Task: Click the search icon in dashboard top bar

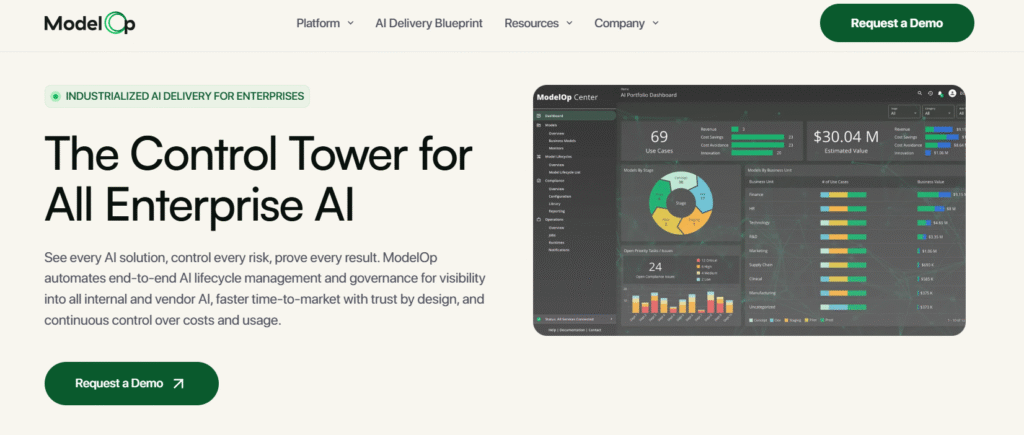Action: pos(920,93)
